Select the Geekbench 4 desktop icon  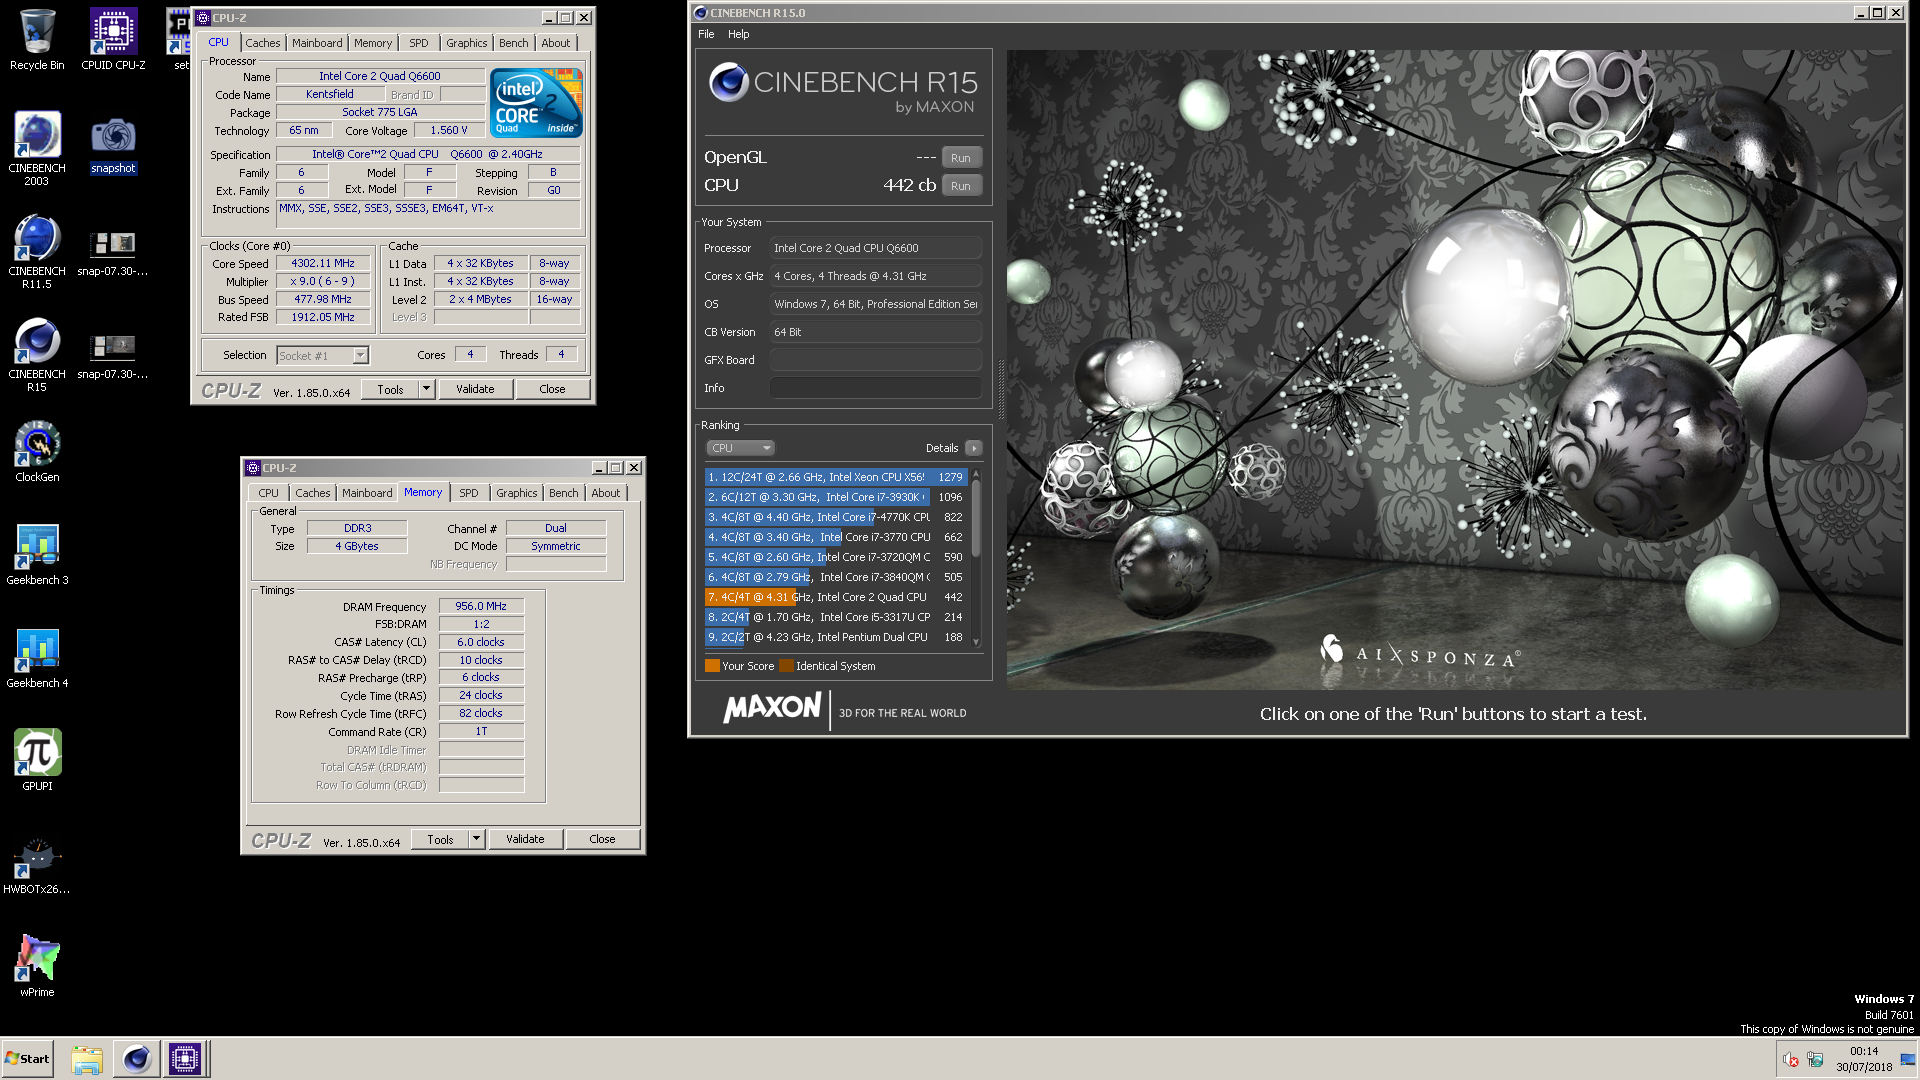(37, 657)
